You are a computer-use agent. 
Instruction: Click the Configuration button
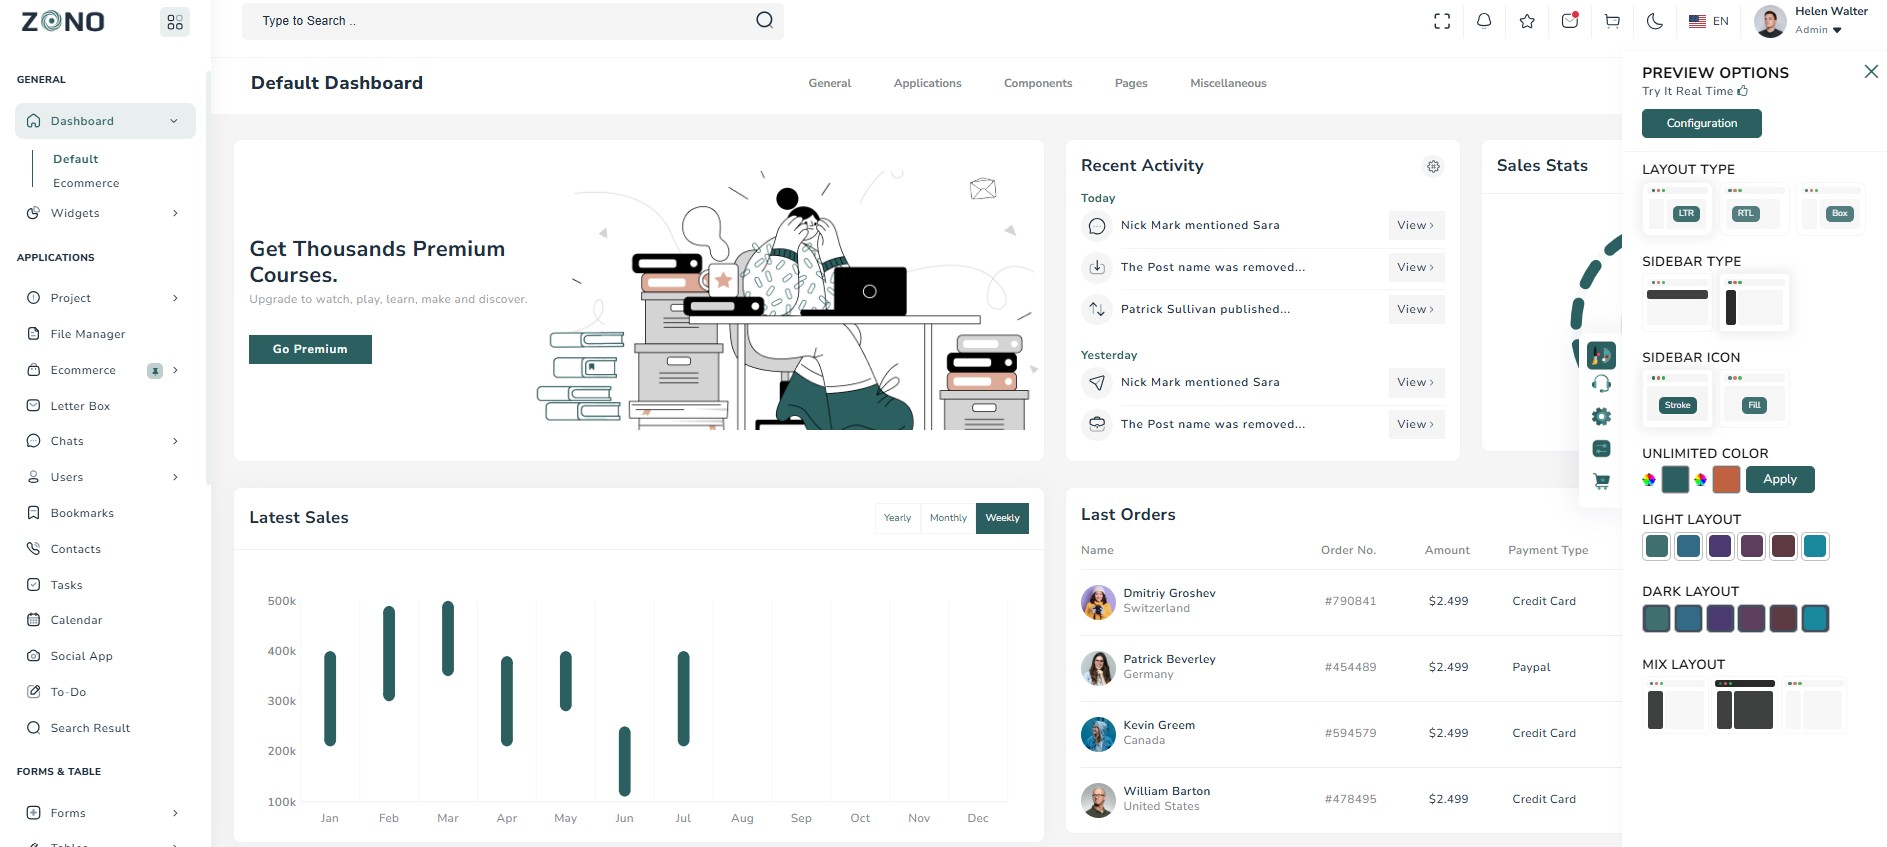click(x=1701, y=123)
